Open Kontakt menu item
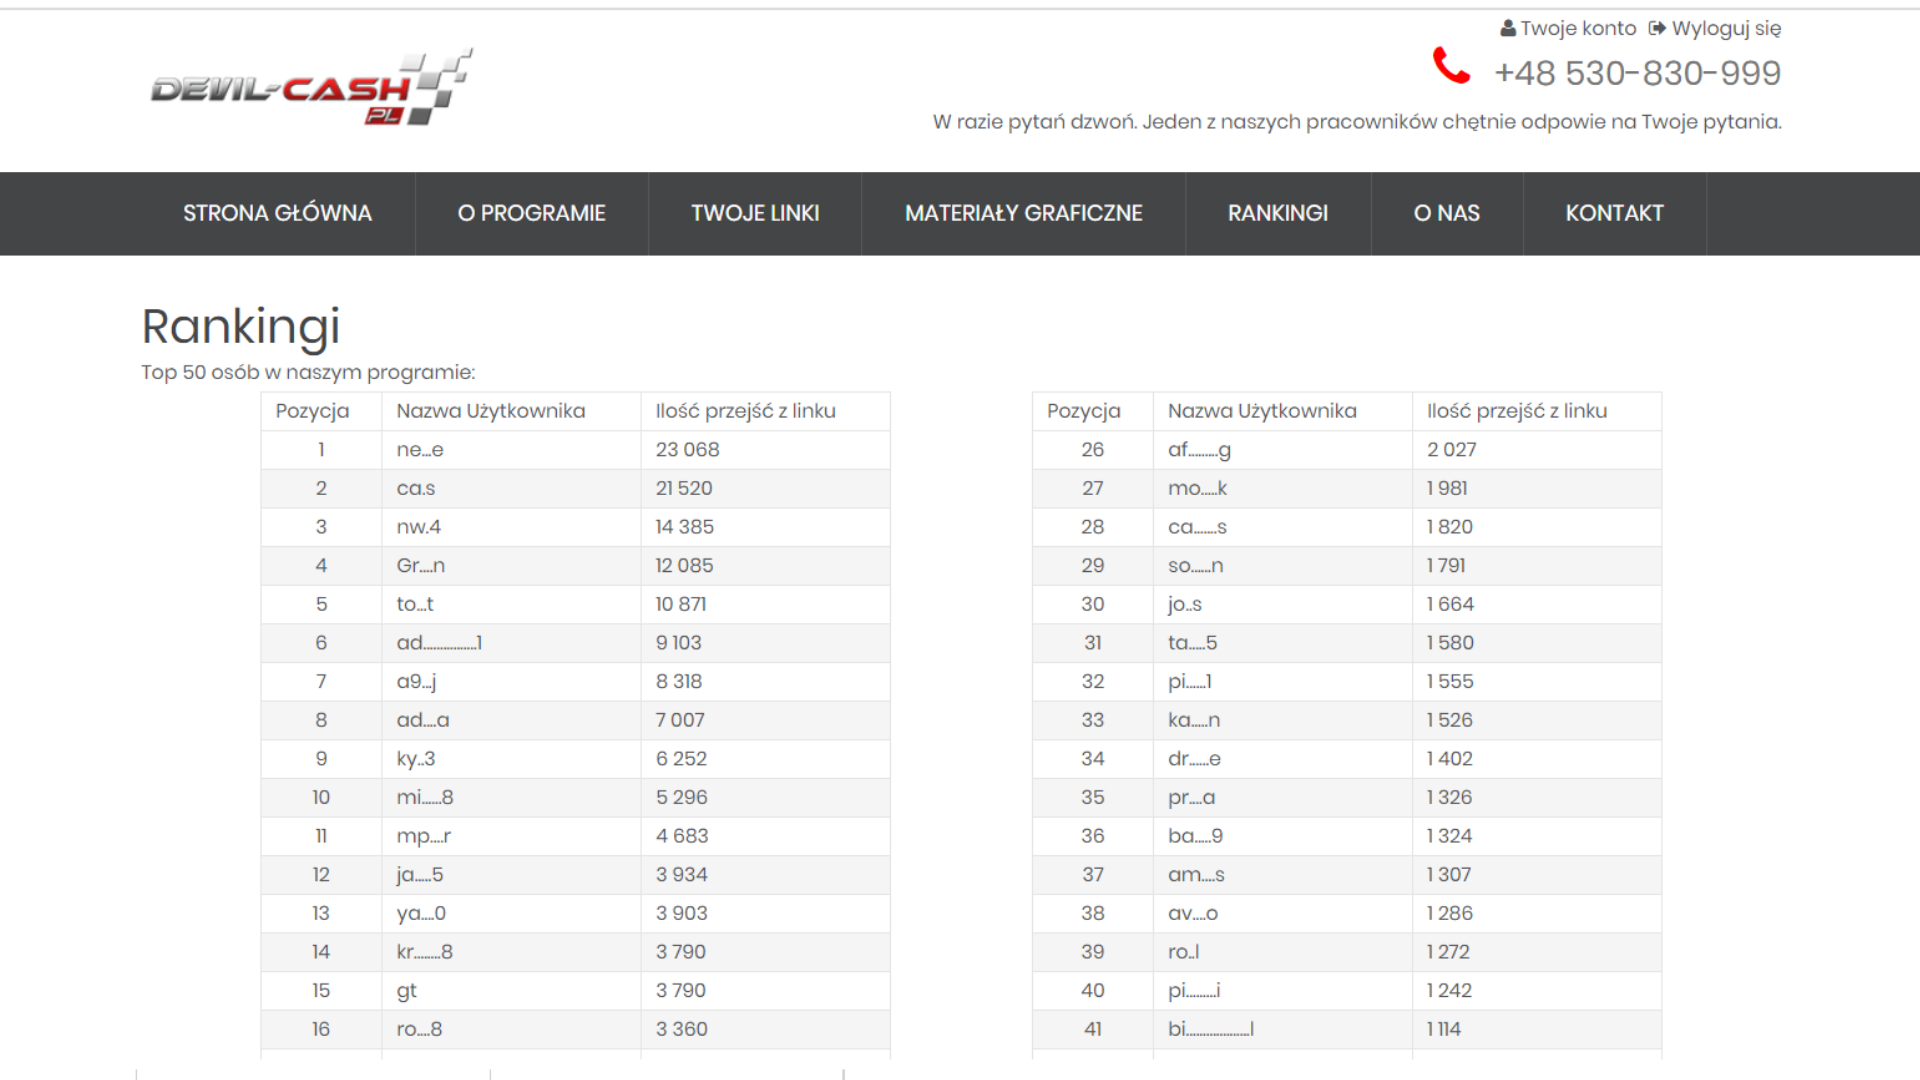1920x1080 pixels. click(1614, 213)
